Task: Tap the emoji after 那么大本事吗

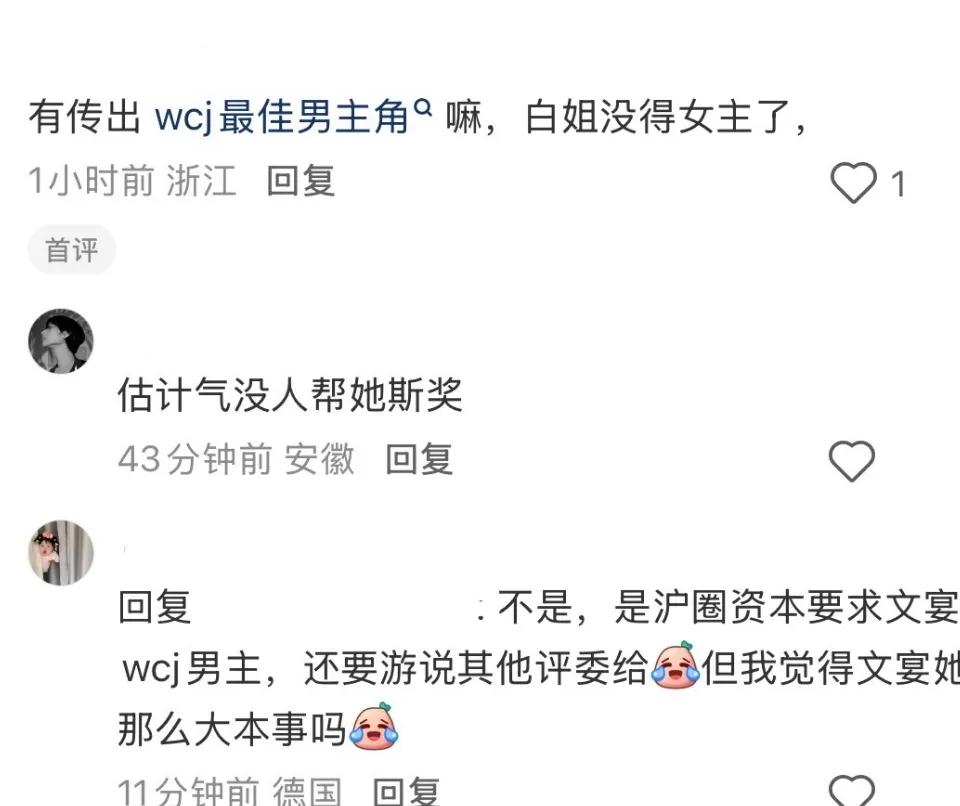Action: pyautogui.click(x=373, y=726)
